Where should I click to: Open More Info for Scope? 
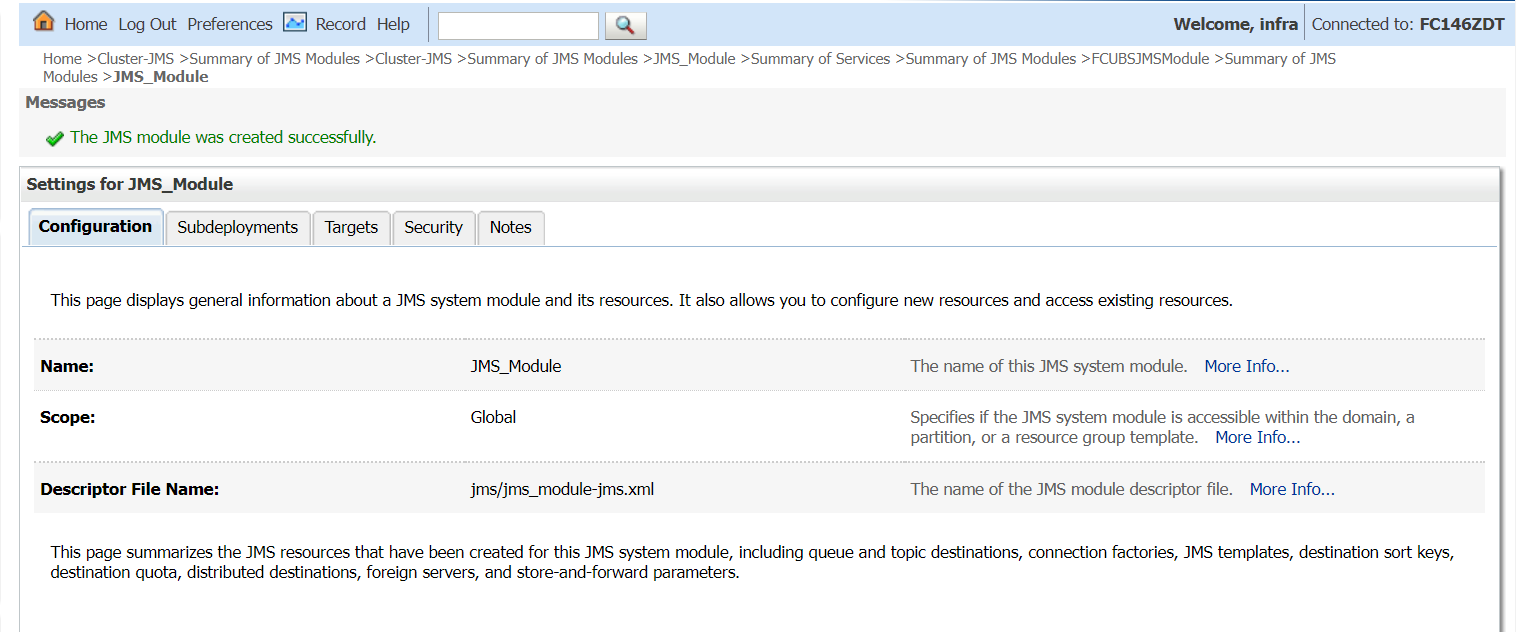click(1257, 437)
